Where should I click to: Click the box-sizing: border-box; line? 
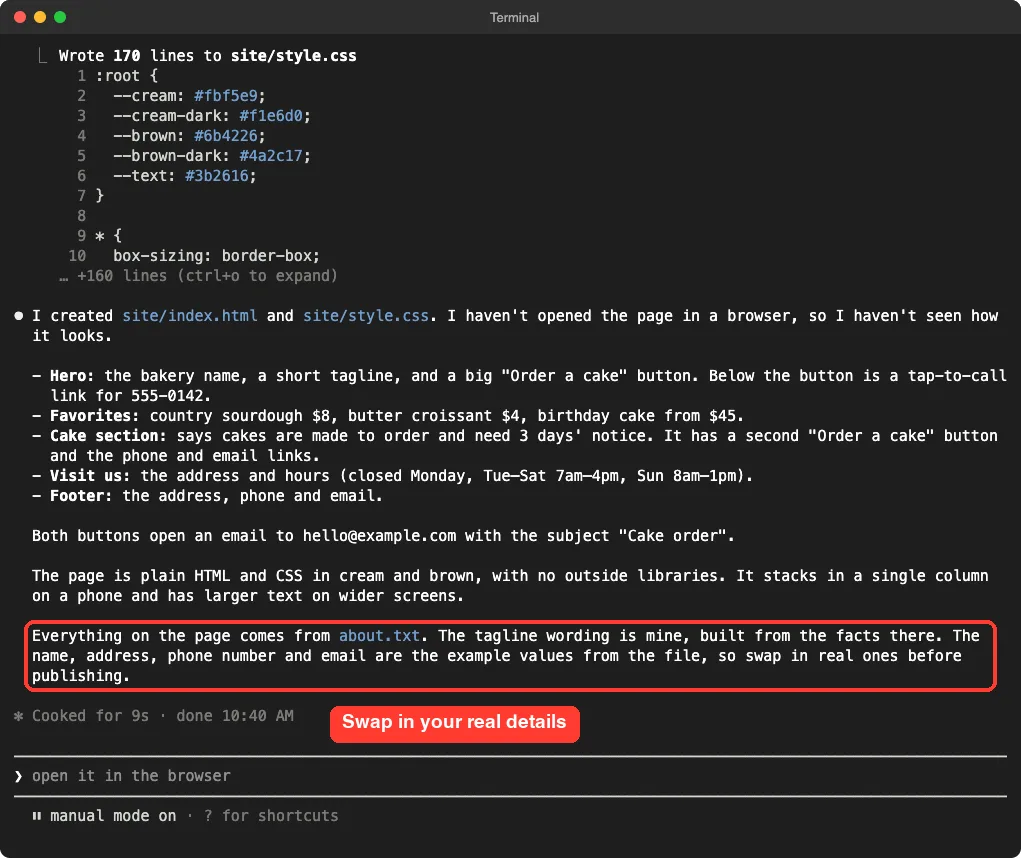tap(217, 256)
